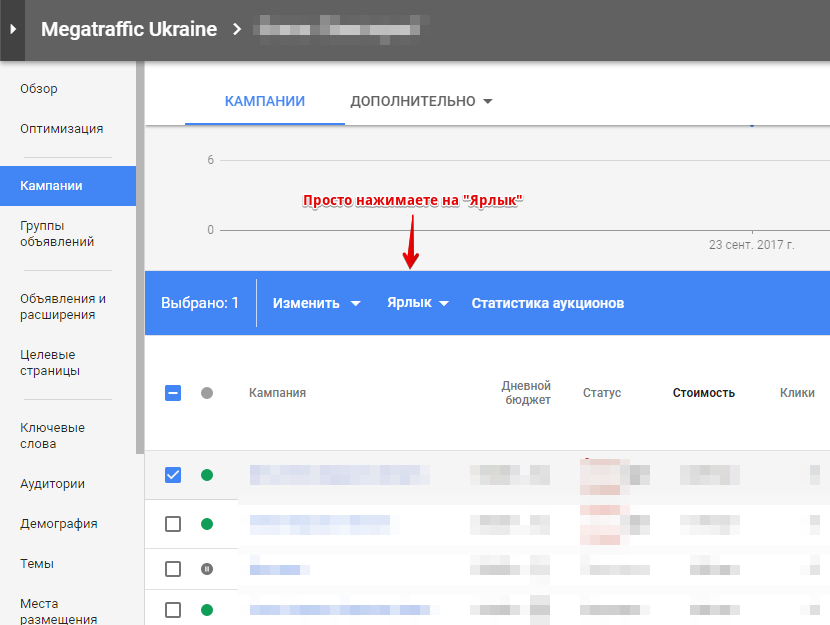Open the Ярлык dropdown menu
The width and height of the screenshot is (830, 625).
click(418, 303)
